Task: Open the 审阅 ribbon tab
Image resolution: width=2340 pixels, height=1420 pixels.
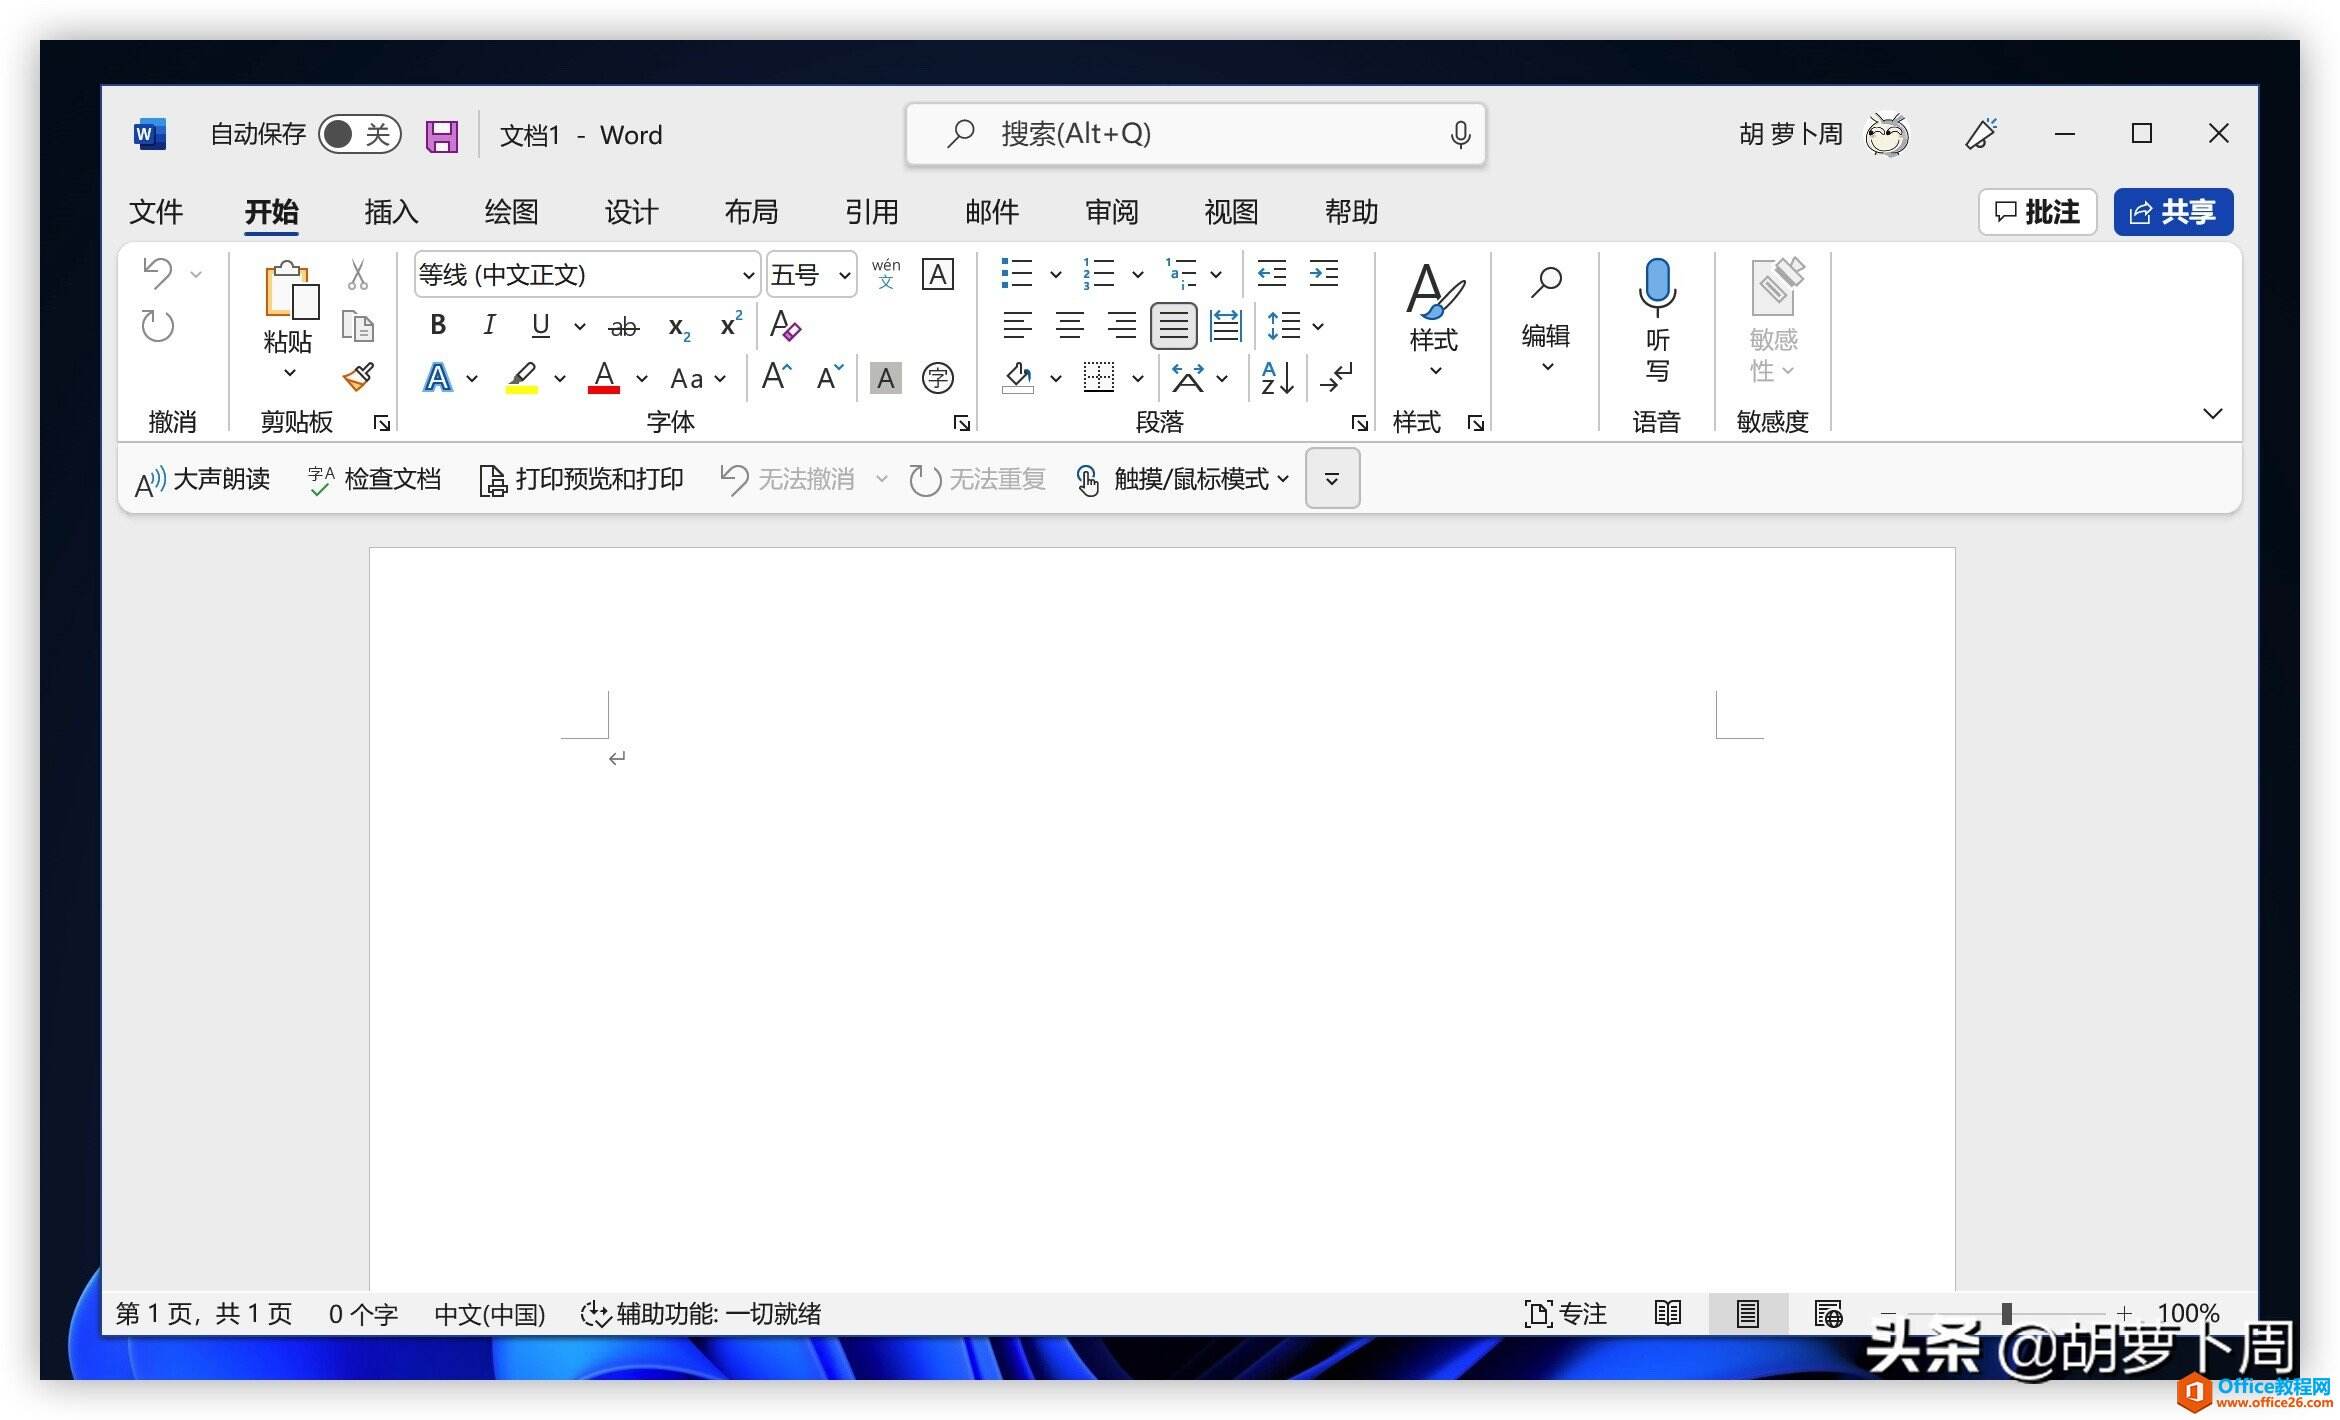Action: pos(1111,212)
